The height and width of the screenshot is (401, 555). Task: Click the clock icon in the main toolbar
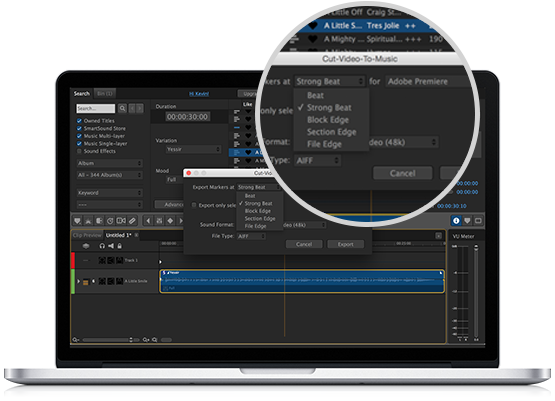point(110,221)
